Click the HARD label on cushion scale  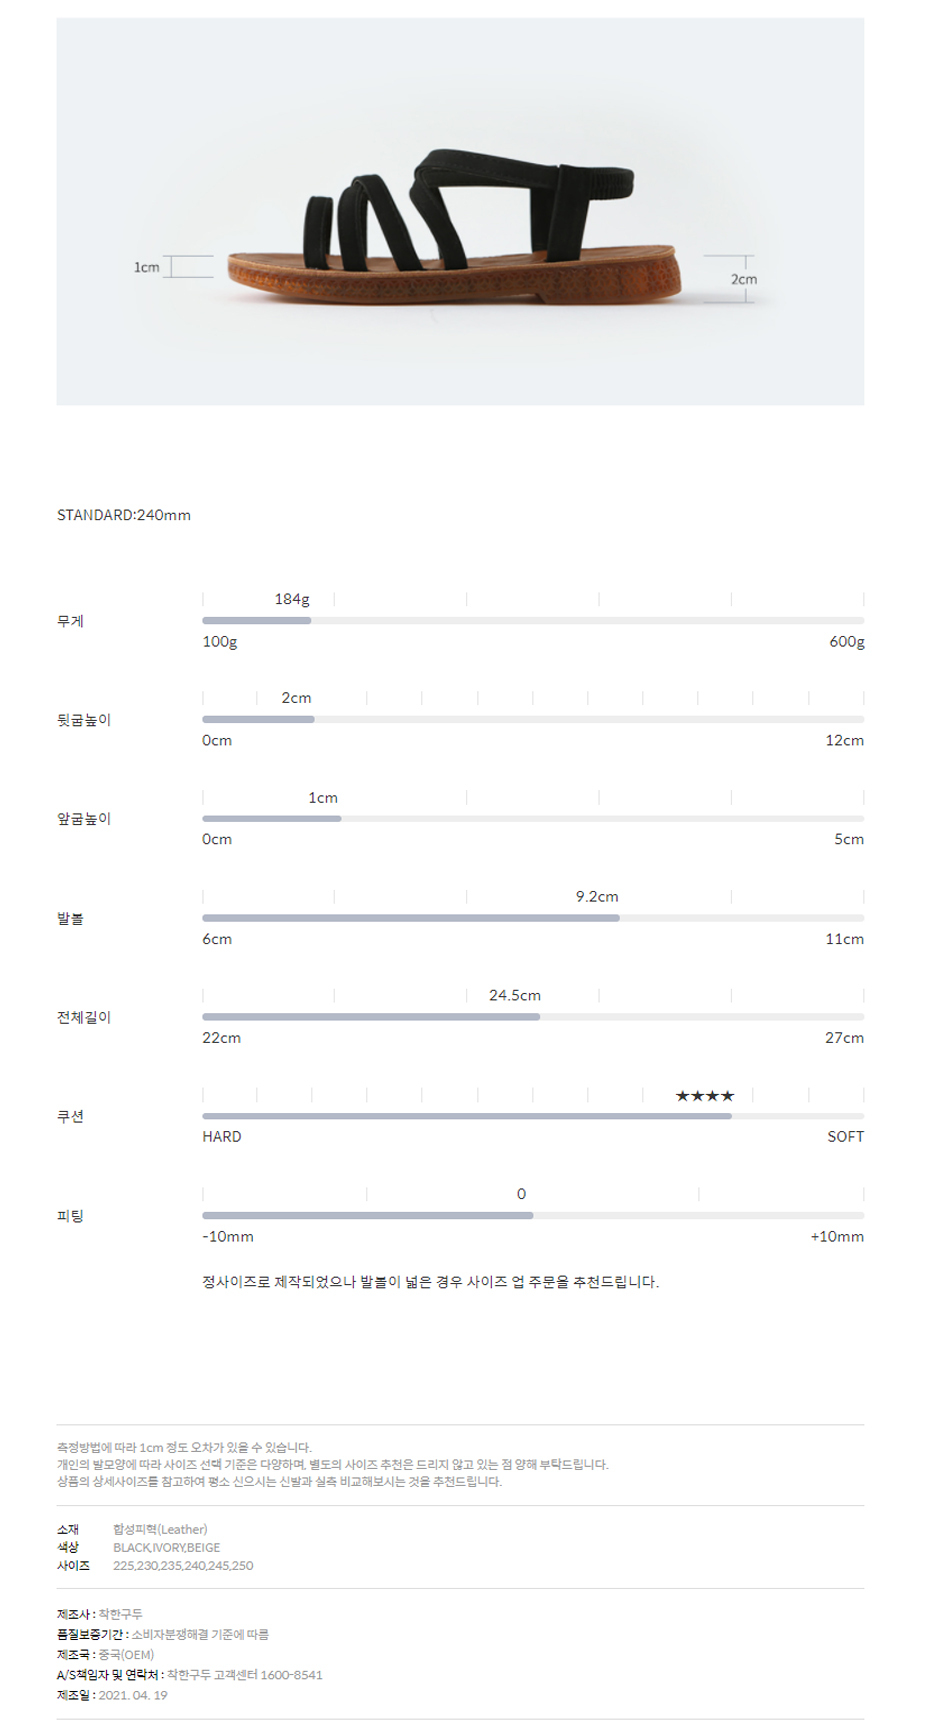pos(222,1137)
